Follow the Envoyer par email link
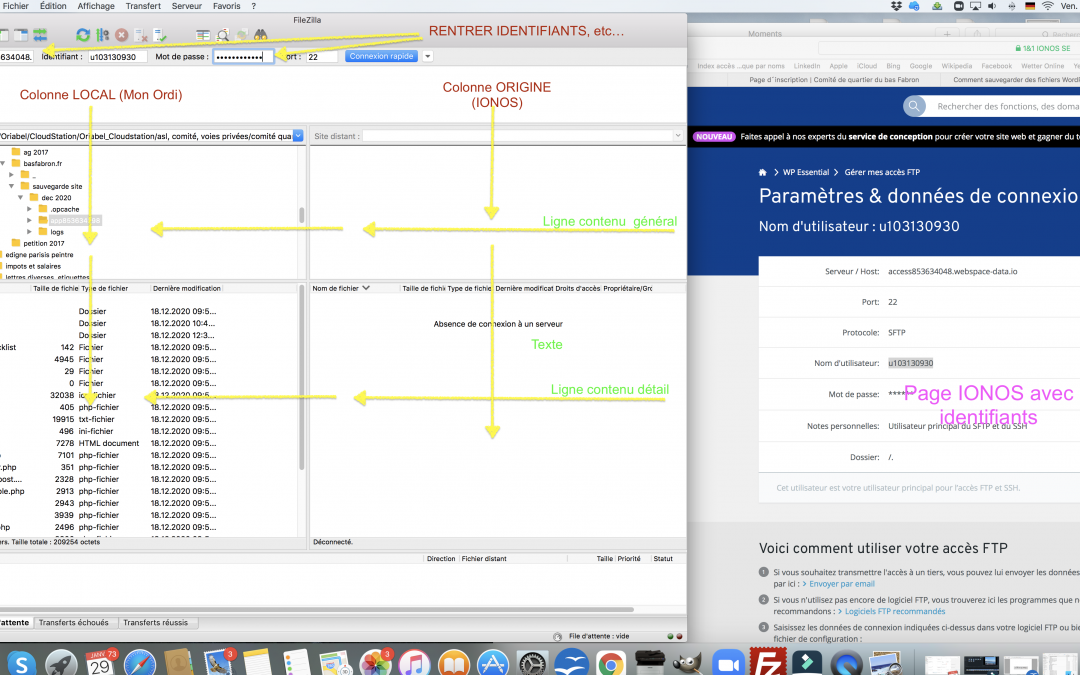Viewport: 1080px width, 675px height. point(841,583)
